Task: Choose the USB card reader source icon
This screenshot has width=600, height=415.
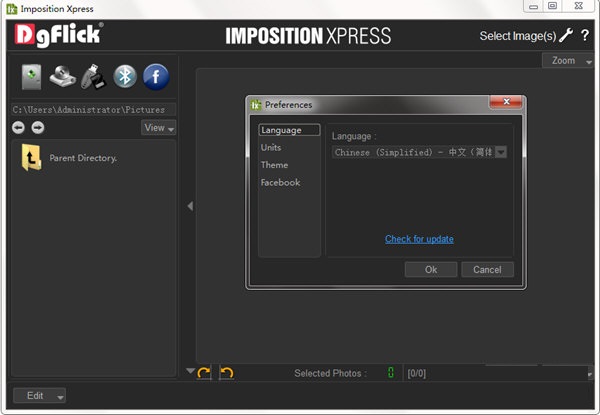Action: pyautogui.click(x=93, y=77)
